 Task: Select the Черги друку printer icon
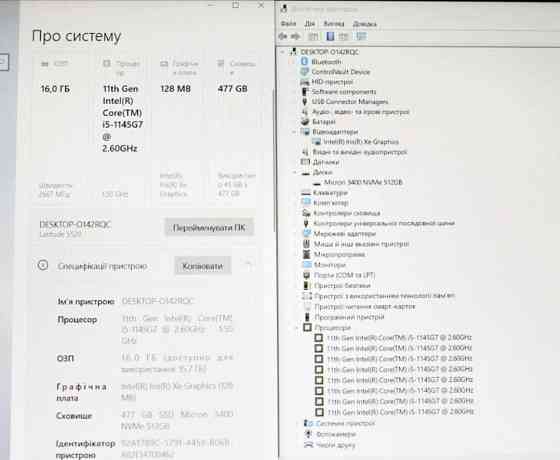click(308, 445)
